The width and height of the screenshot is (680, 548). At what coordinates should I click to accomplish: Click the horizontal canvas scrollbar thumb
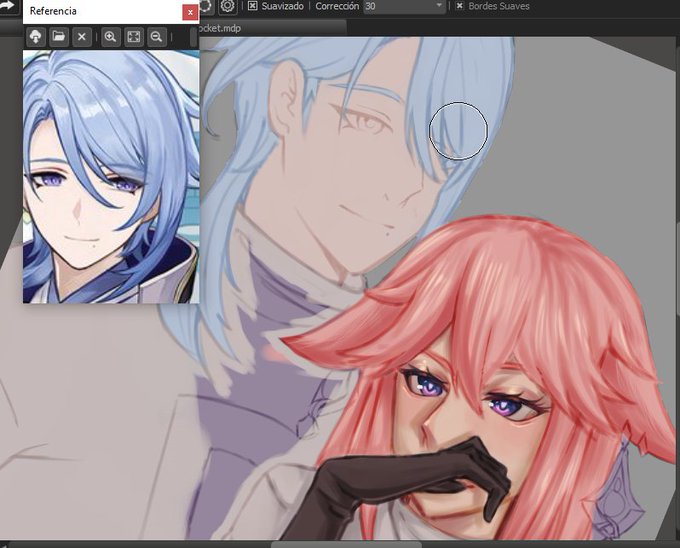(346, 545)
